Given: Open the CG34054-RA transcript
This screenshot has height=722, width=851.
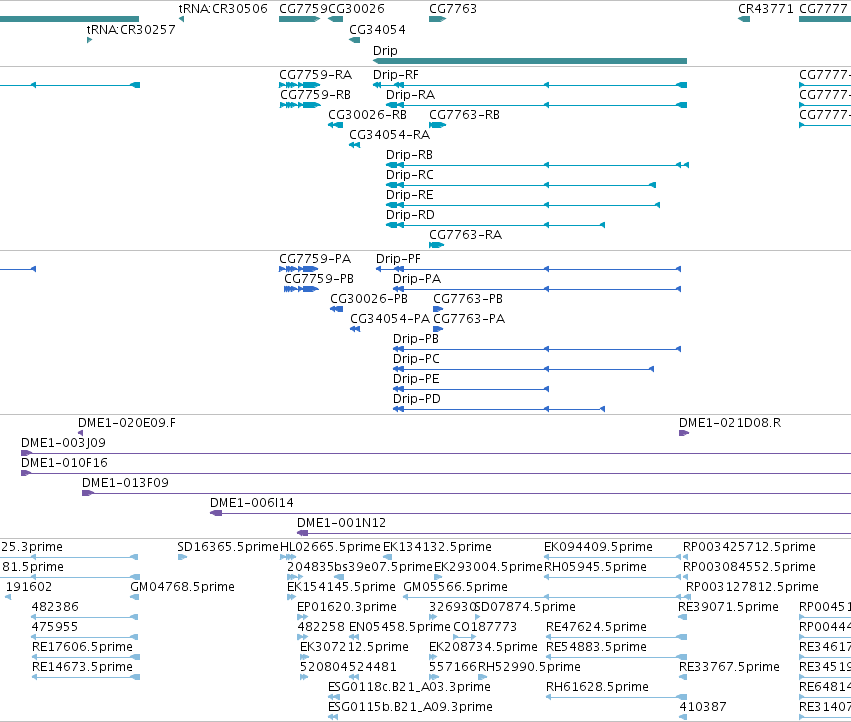Looking at the screenshot, I should tap(354, 145).
